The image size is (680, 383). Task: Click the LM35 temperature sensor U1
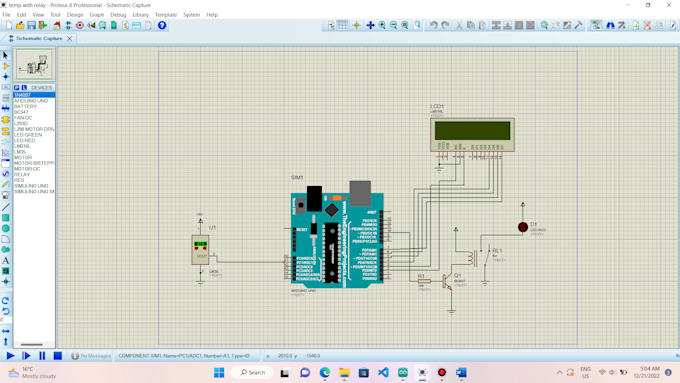200,250
